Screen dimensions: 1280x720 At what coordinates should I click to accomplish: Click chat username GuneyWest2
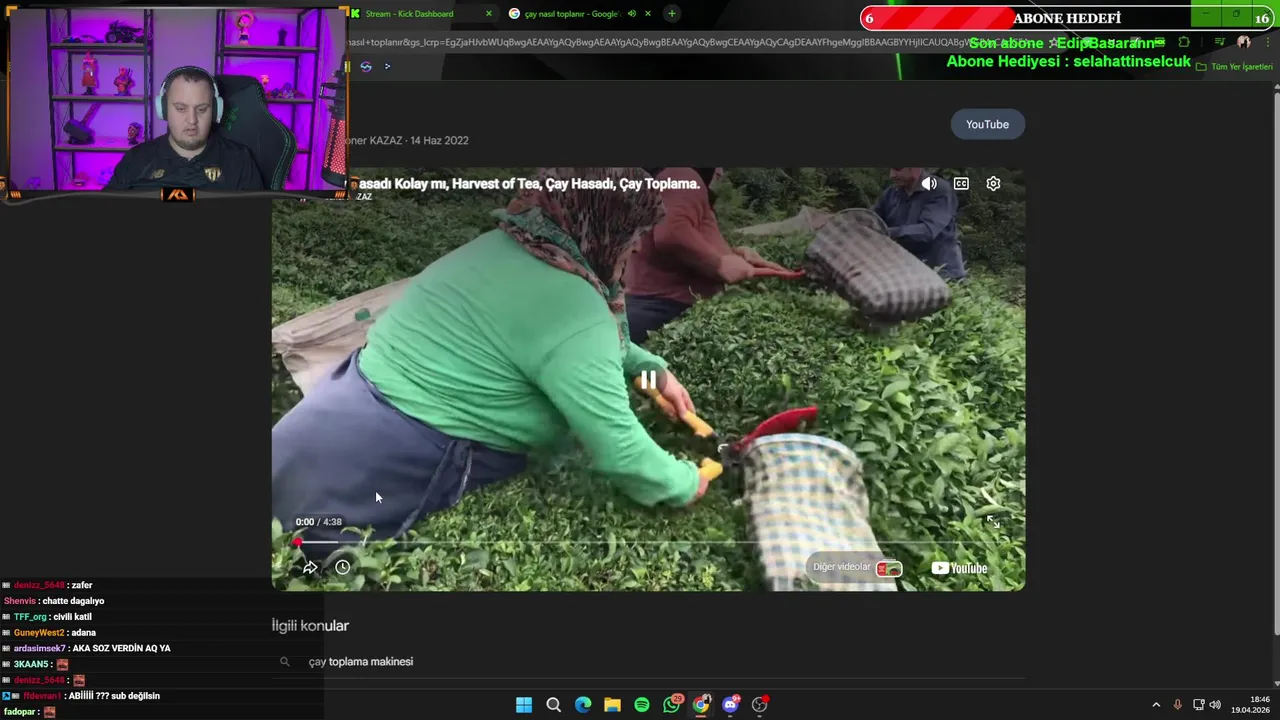coord(39,633)
